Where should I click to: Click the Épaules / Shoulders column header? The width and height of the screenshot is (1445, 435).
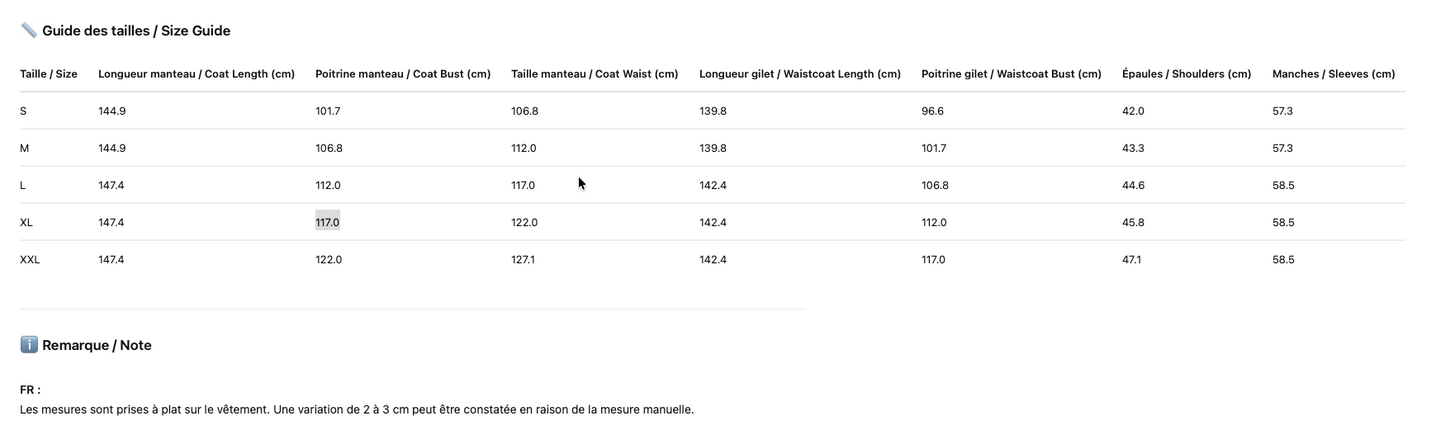pyautogui.click(x=1186, y=74)
